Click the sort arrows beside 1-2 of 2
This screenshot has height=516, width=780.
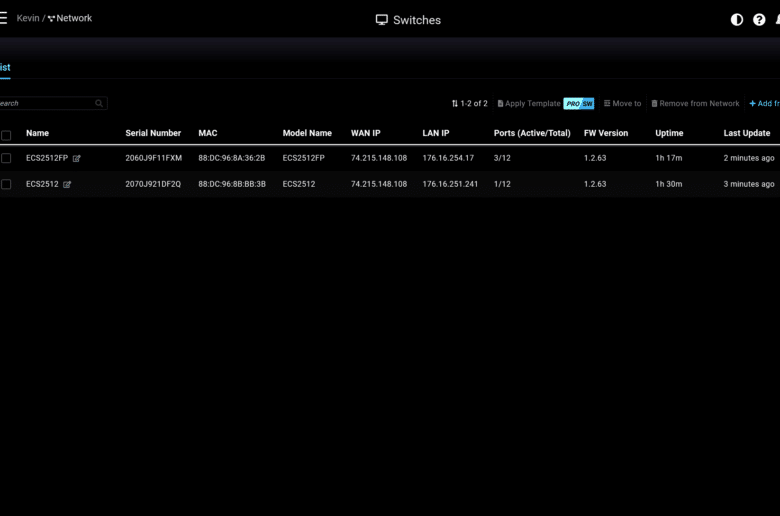coord(455,103)
